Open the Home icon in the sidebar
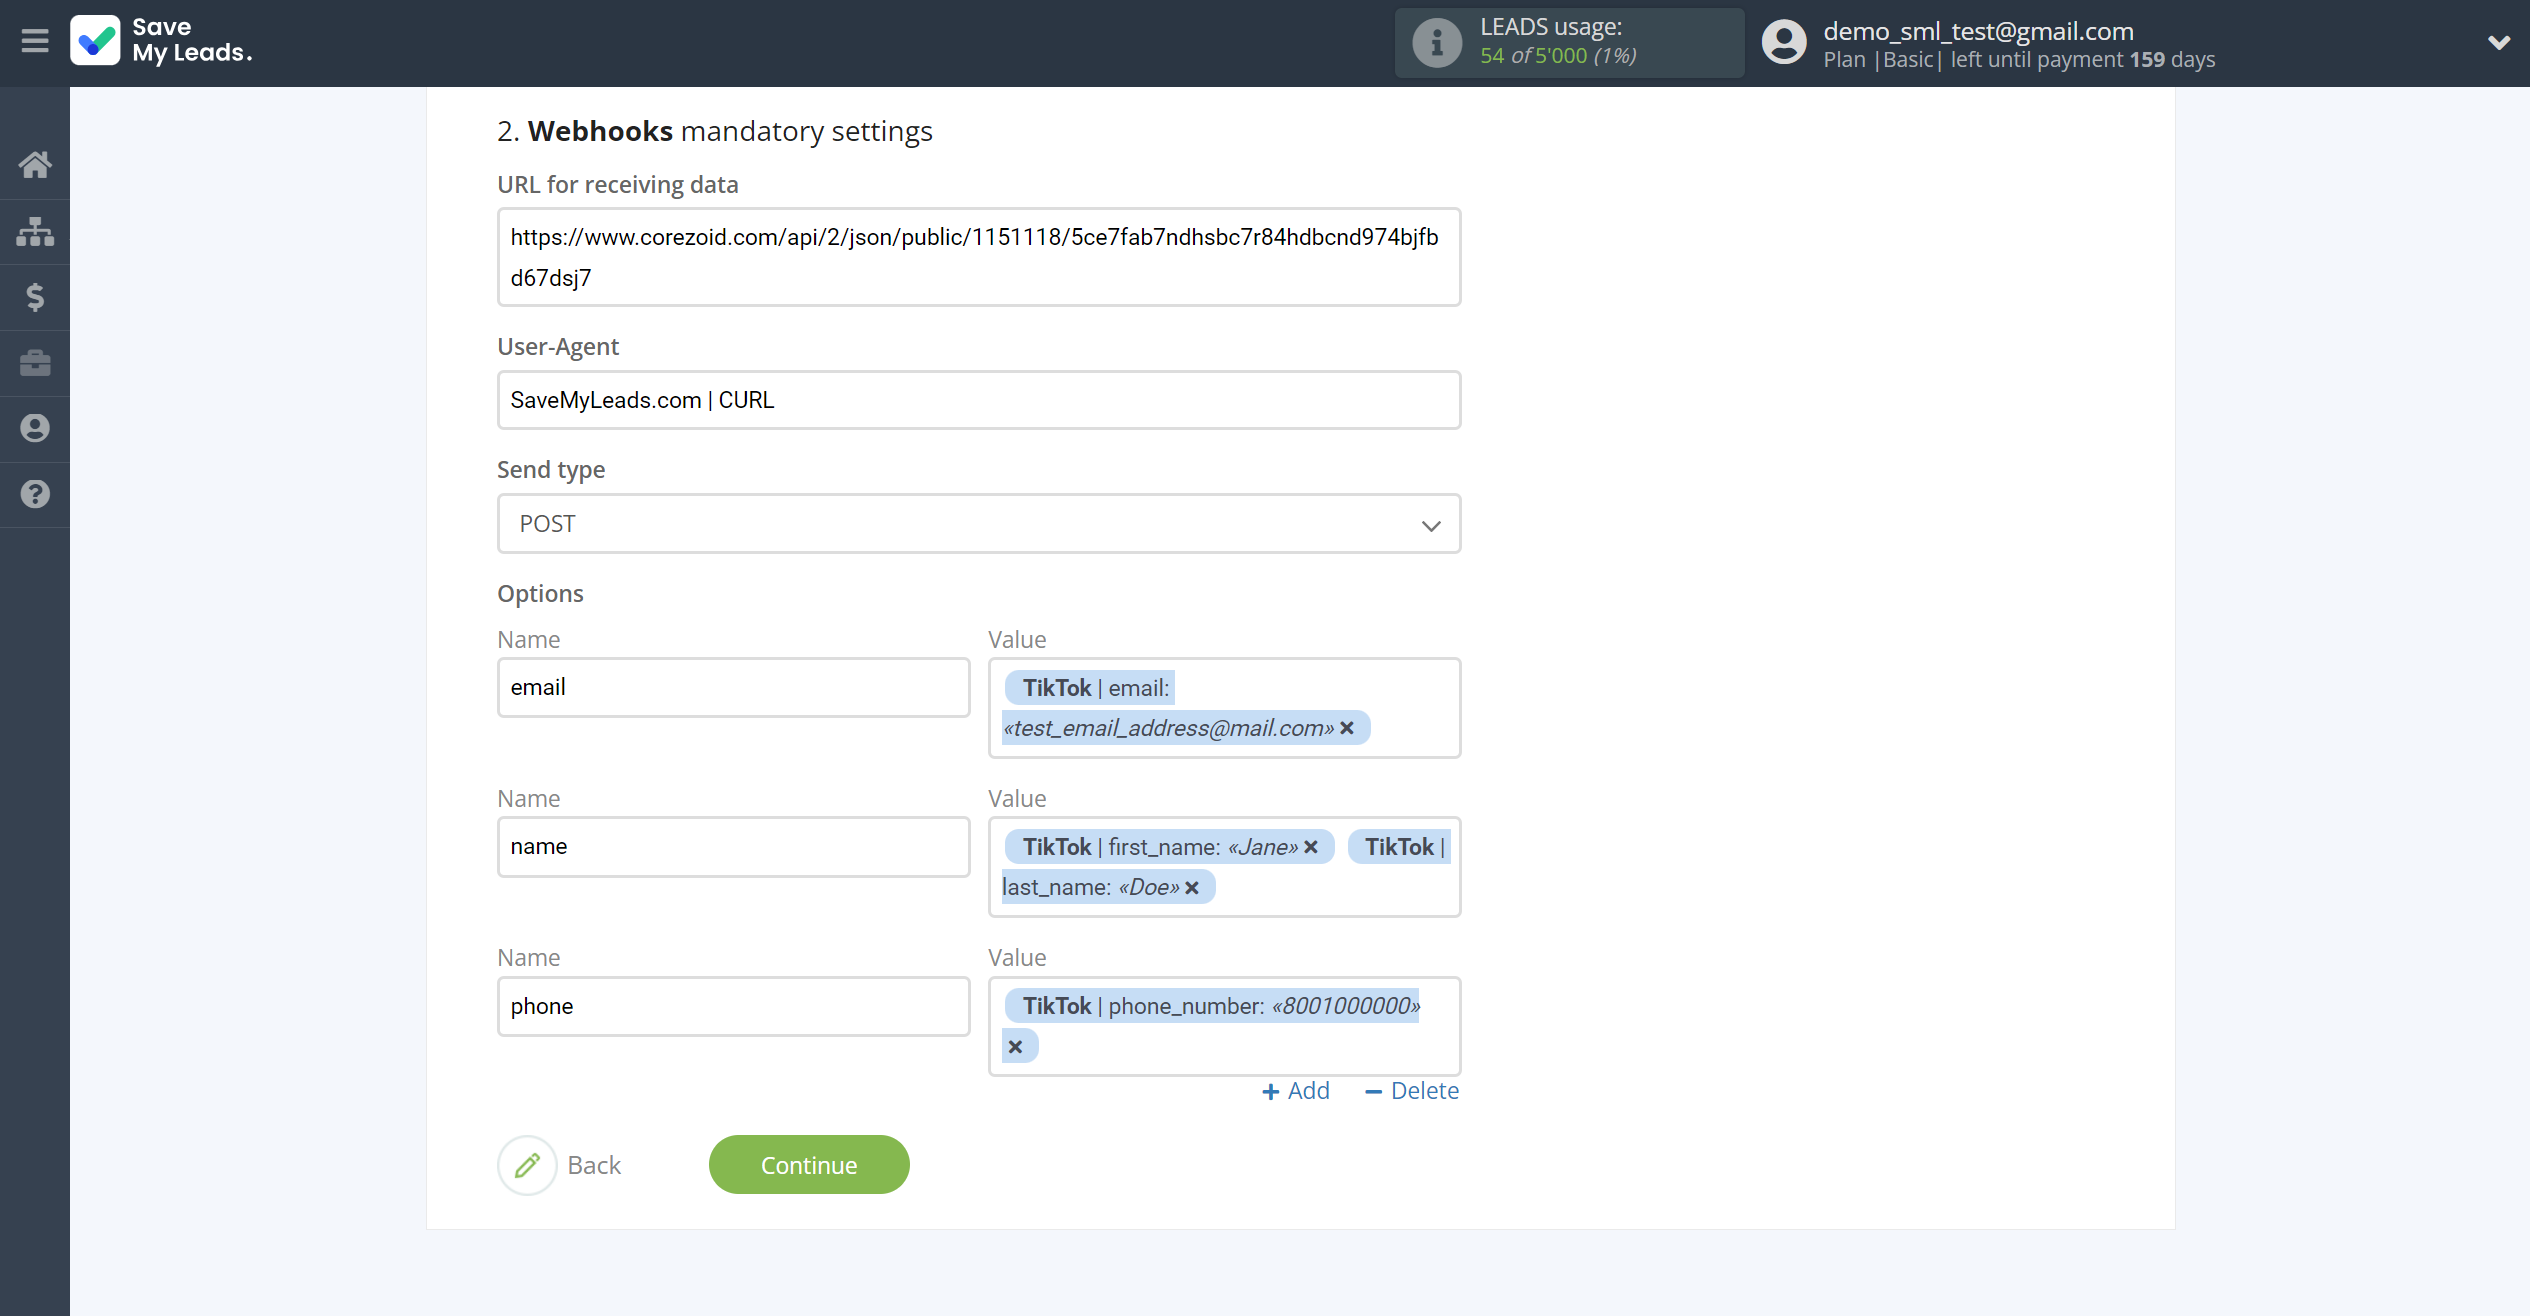 (35, 165)
